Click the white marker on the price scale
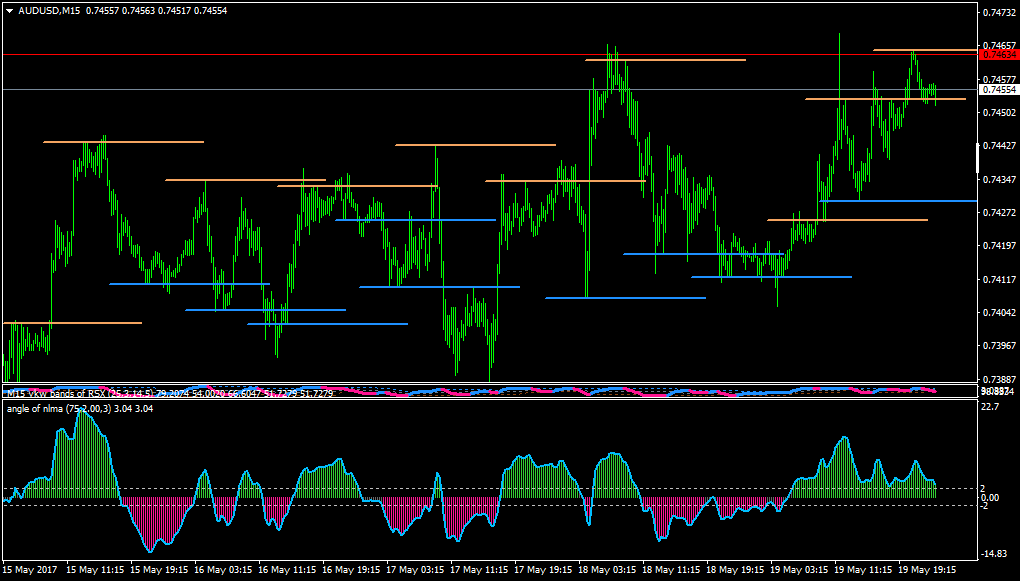Screen dimensions: 1020x581 pyautogui.click(x=978, y=157)
